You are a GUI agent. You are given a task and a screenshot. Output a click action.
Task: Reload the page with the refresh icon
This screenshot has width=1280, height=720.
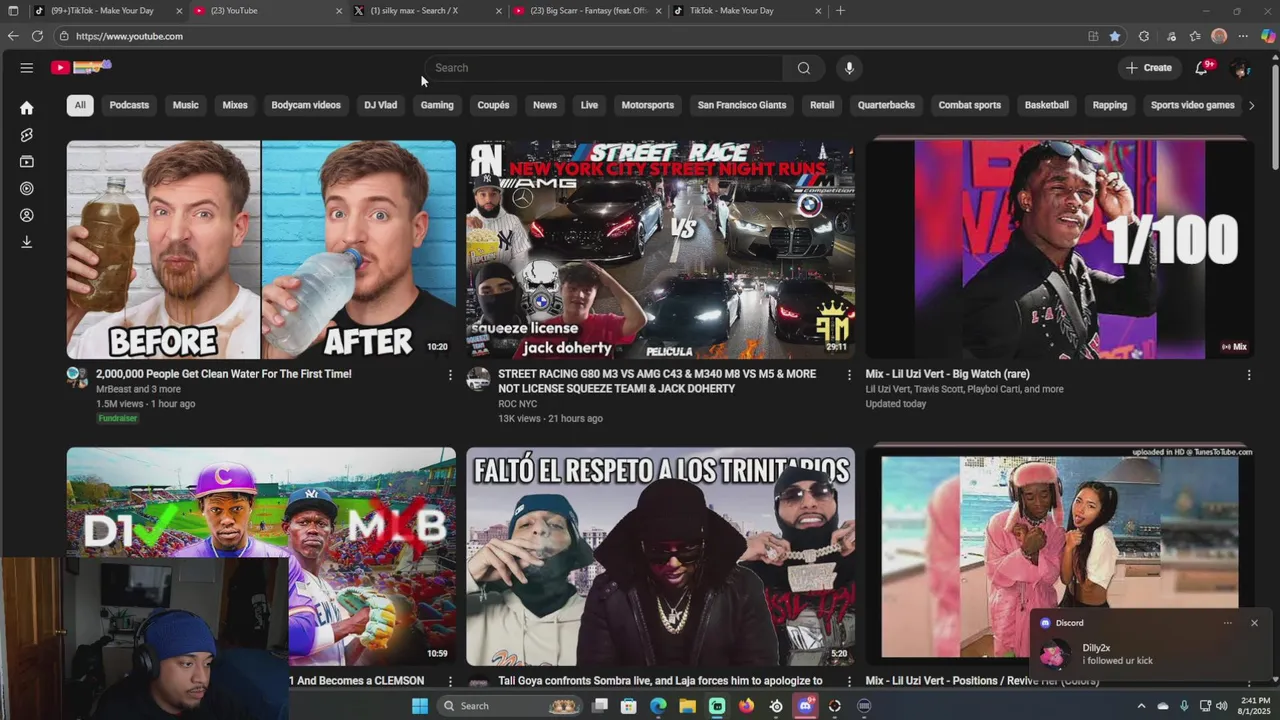[x=37, y=36]
